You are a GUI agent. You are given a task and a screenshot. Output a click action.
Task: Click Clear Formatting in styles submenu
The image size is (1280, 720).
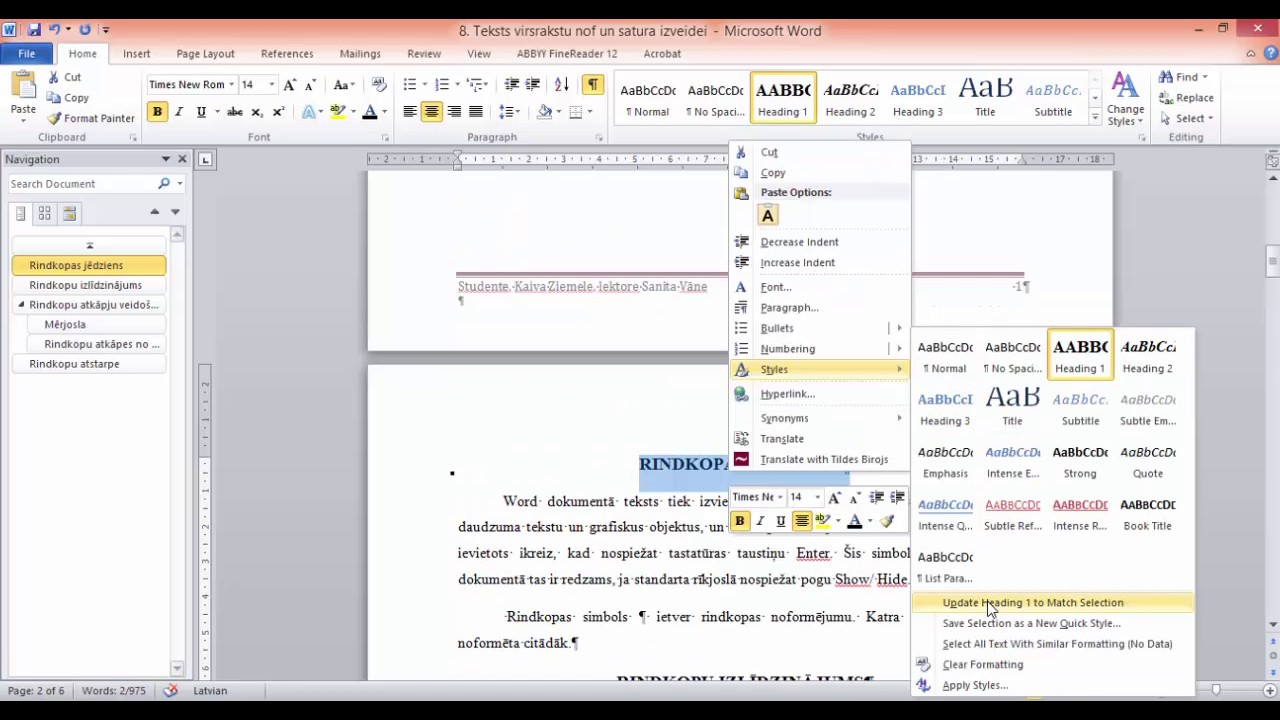point(1052,665)
